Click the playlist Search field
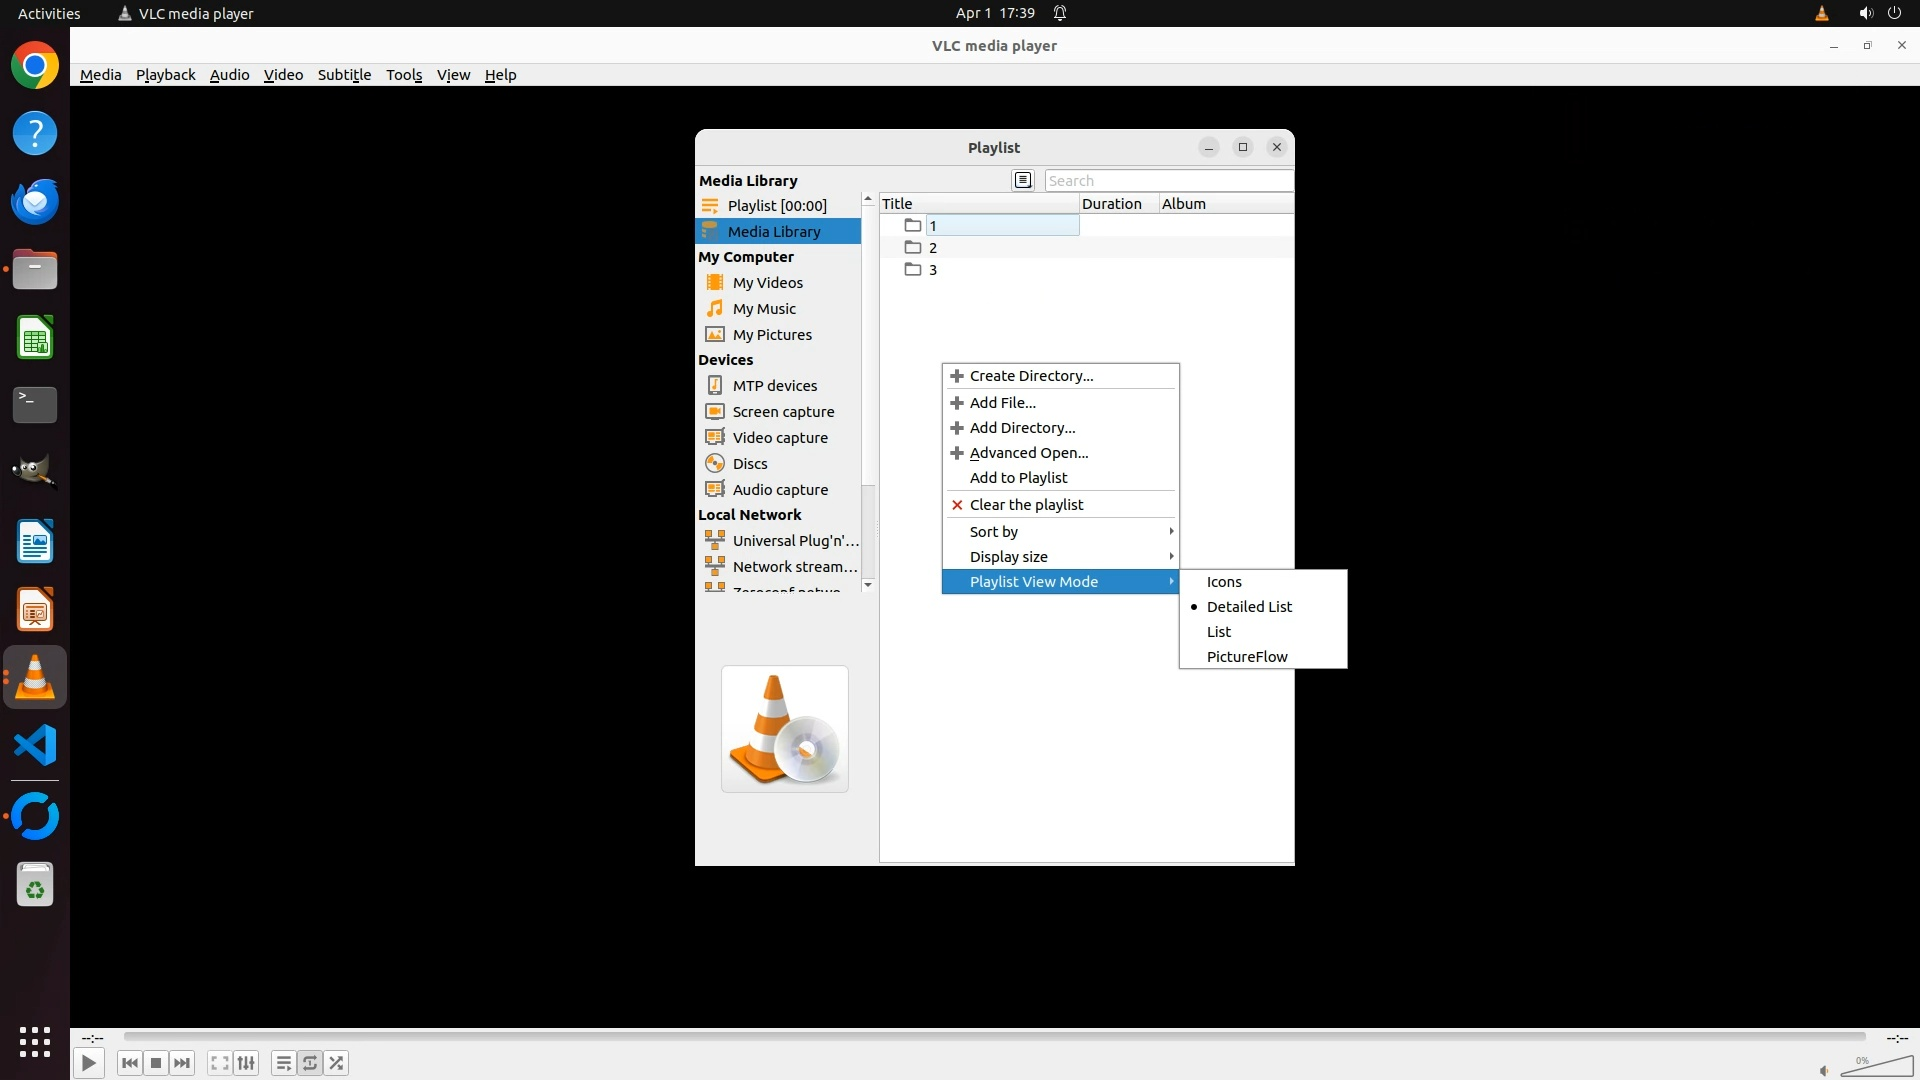Image resolution: width=1920 pixels, height=1080 pixels. click(1167, 181)
